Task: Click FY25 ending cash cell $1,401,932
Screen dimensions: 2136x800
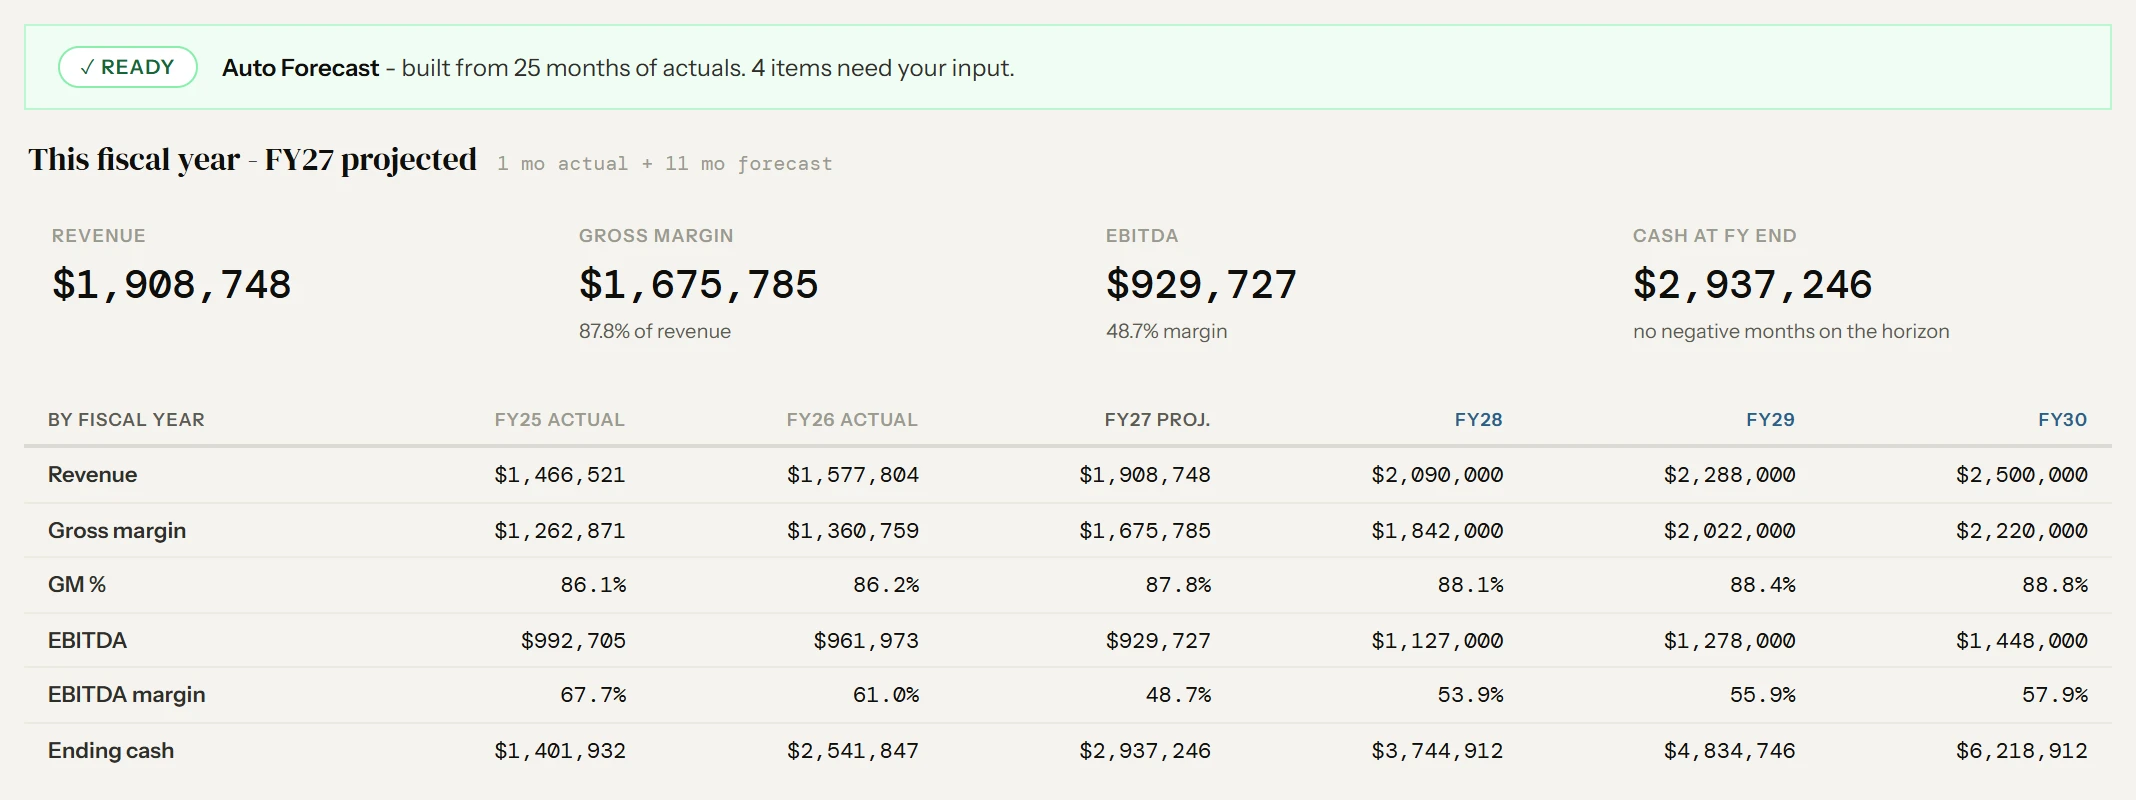Action: coord(559,751)
